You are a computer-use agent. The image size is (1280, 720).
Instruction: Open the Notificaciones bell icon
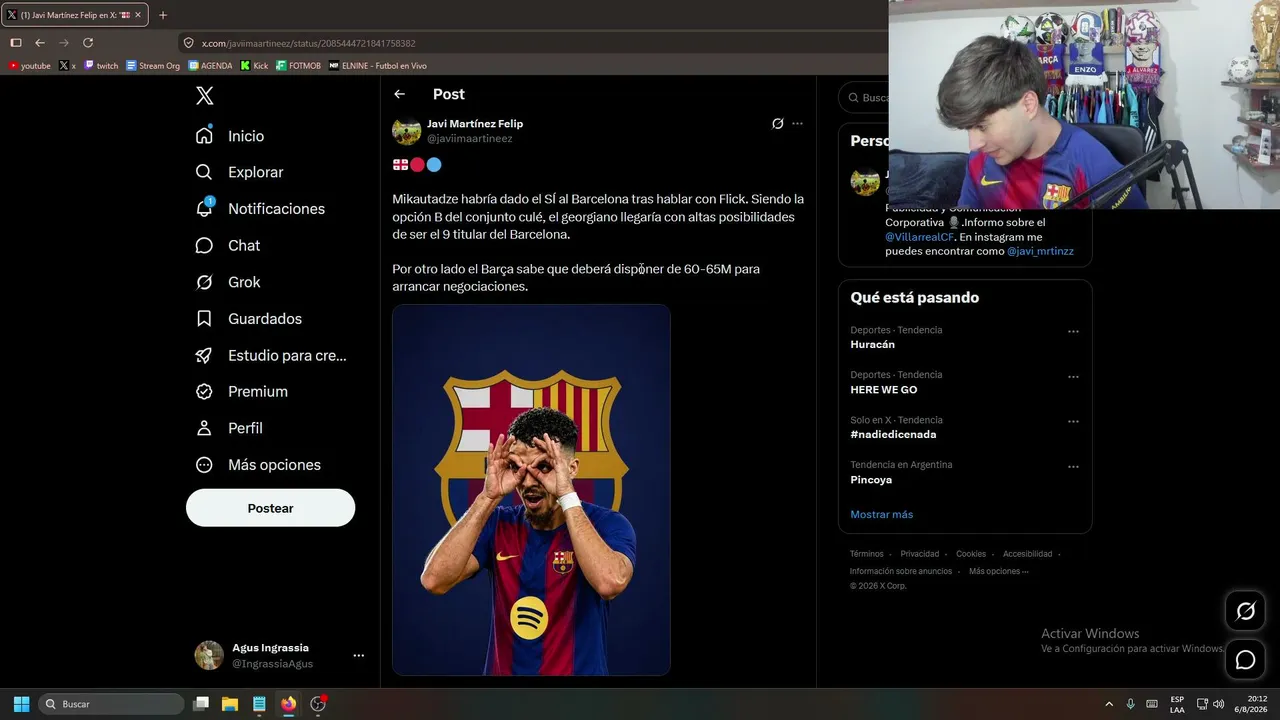(x=204, y=208)
